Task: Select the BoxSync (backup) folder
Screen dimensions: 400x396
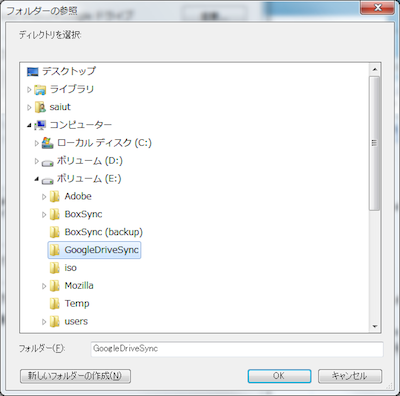Action: pyautogui.click(x=96, y=232)
